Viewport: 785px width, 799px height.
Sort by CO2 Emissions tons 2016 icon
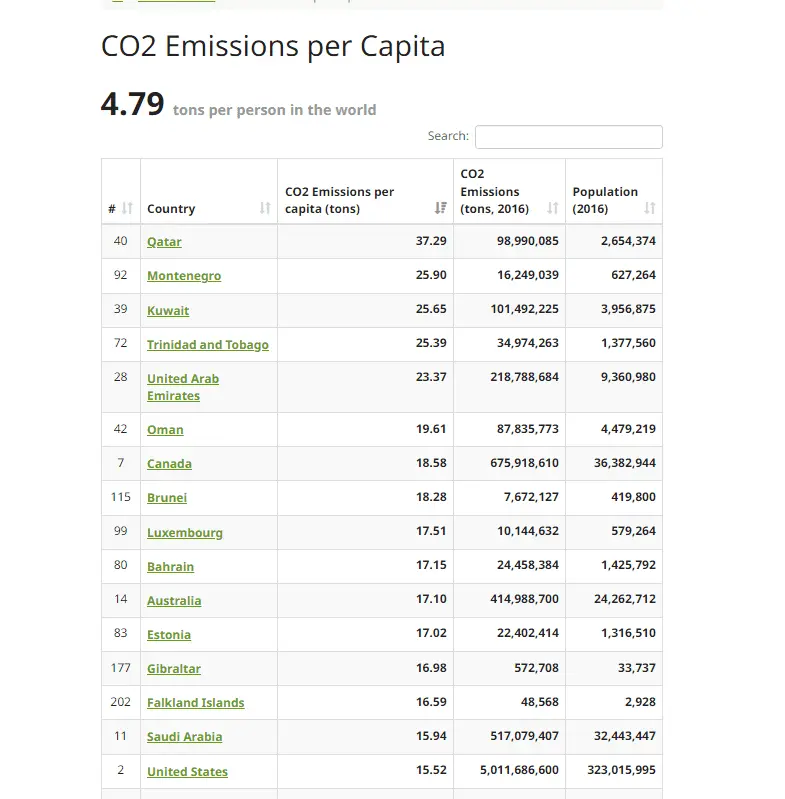tap(553, 209)
